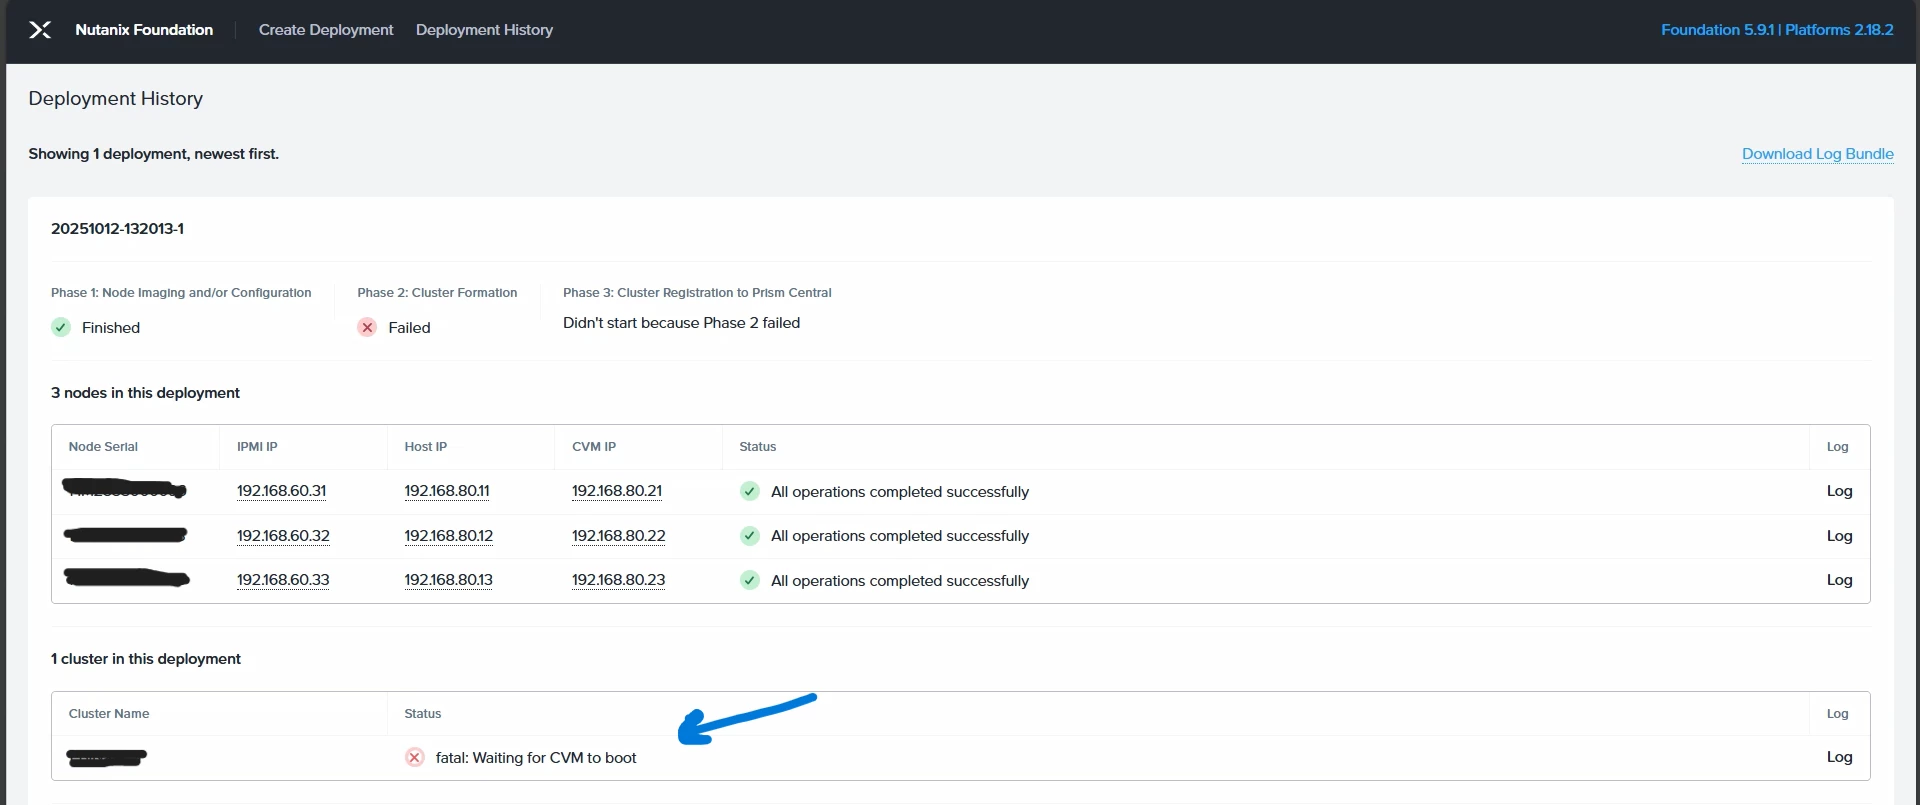This screenshot has height=805, width=1920.
Task: Open Host IP 192.168.80.13 link
Action: click(x=448, y=580)
